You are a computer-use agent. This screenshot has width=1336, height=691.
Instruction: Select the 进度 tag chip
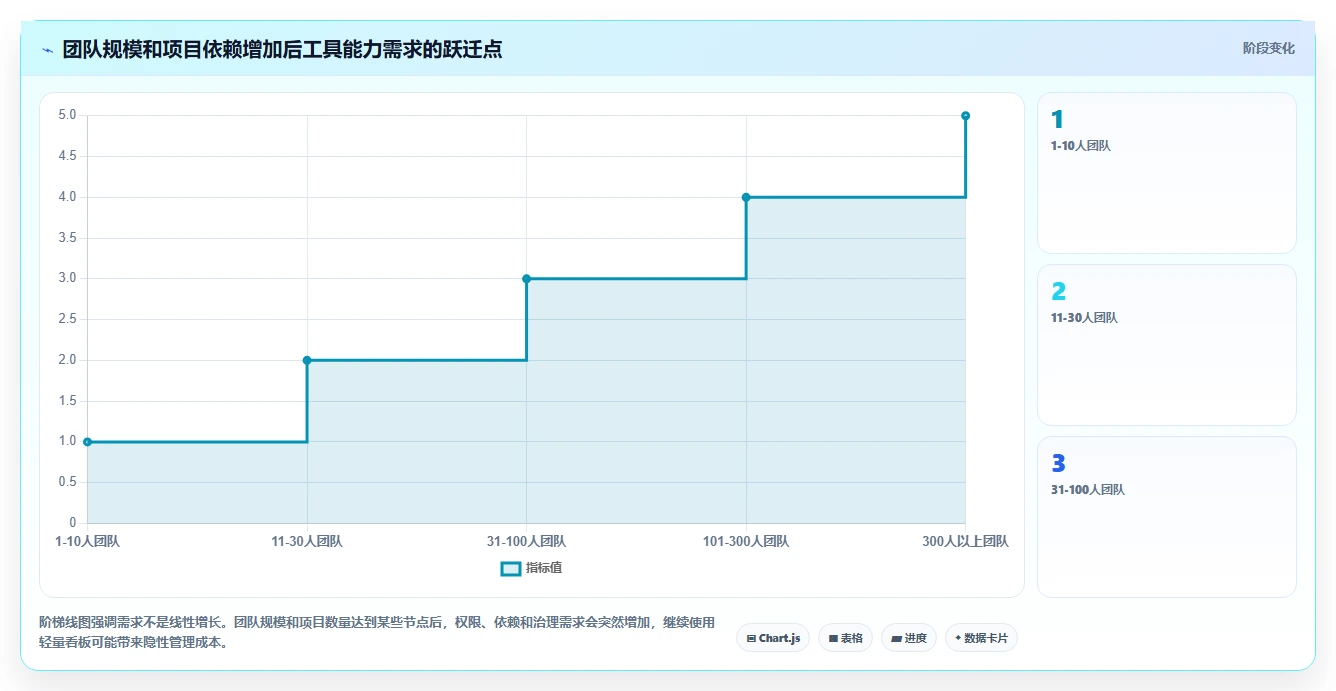[908, 638]
